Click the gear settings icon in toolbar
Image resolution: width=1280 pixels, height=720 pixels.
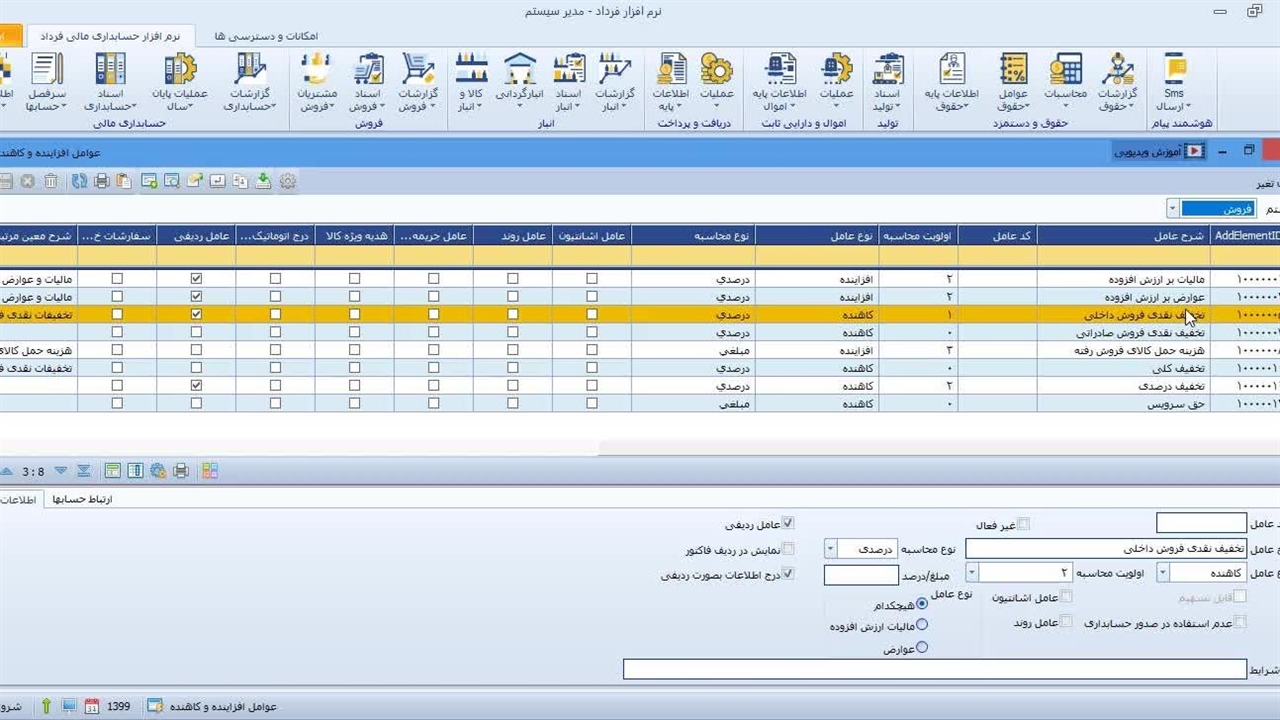(288, 181)
